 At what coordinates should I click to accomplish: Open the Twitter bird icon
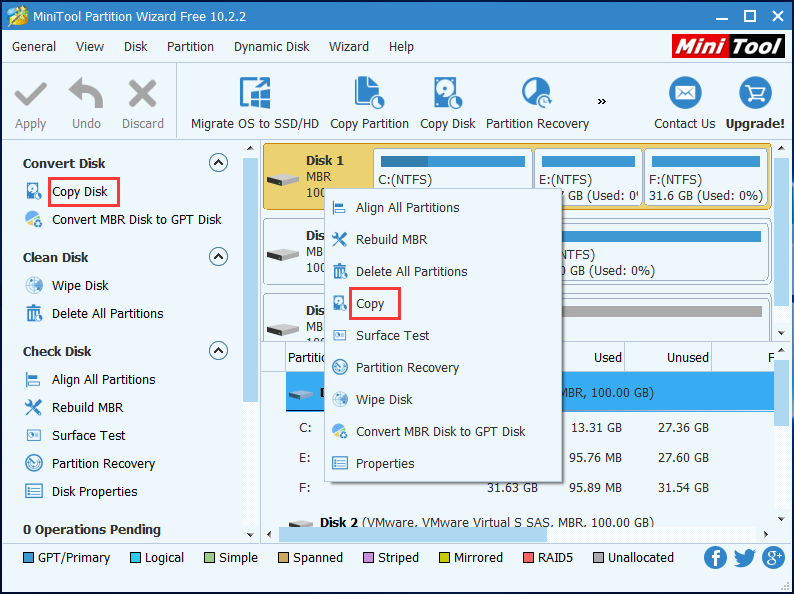[744, 558]
